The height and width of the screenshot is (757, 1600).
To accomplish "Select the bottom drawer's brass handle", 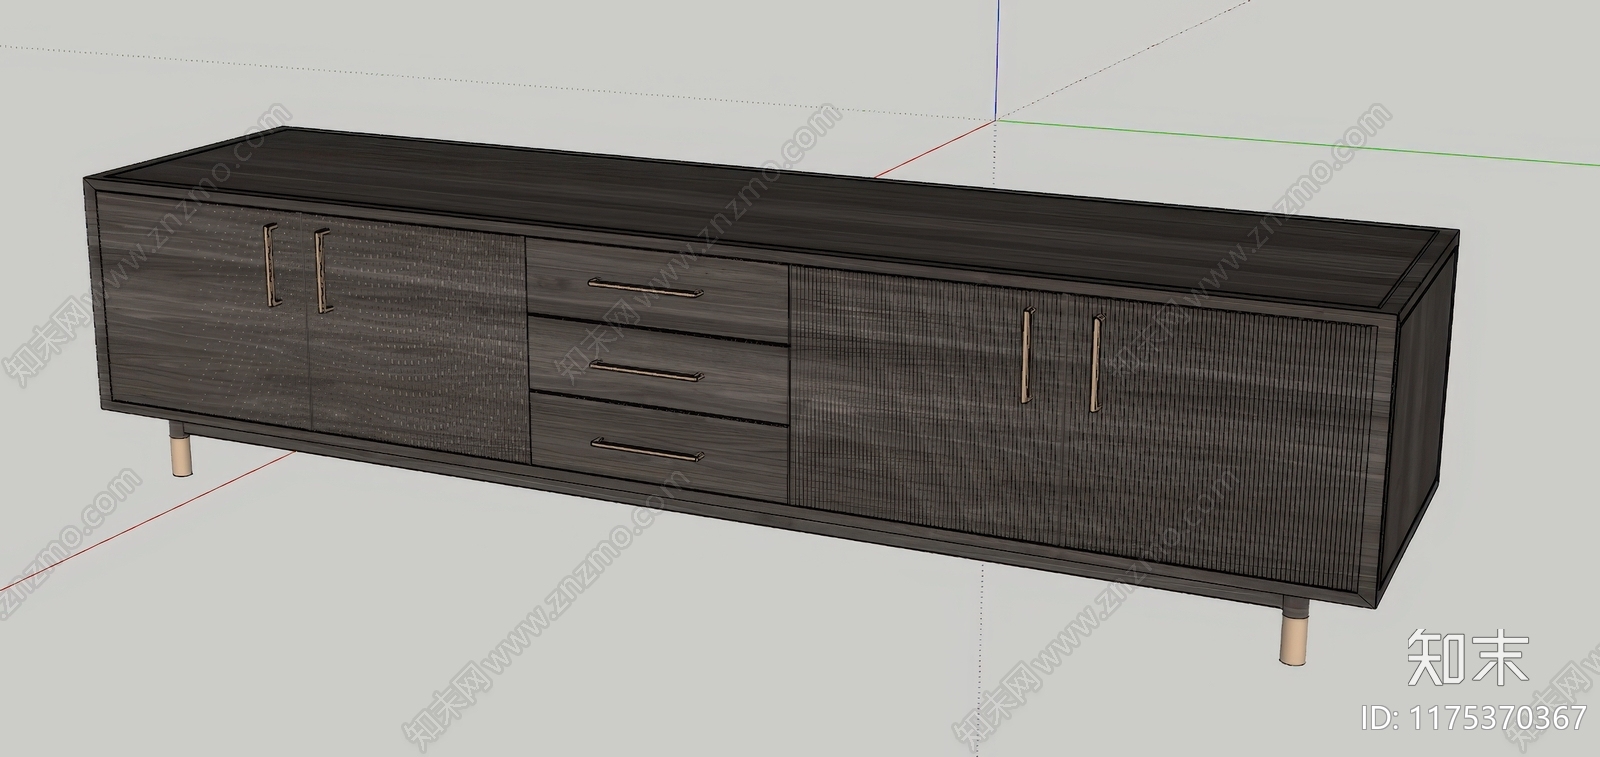I will [647, 449].
